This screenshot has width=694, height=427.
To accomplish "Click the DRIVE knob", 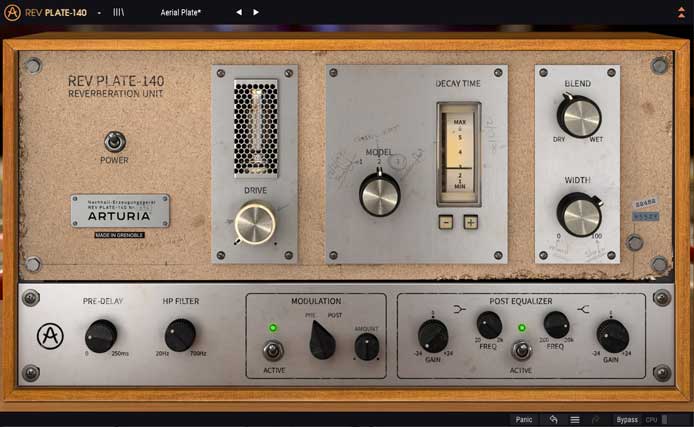I will (255, 223).
